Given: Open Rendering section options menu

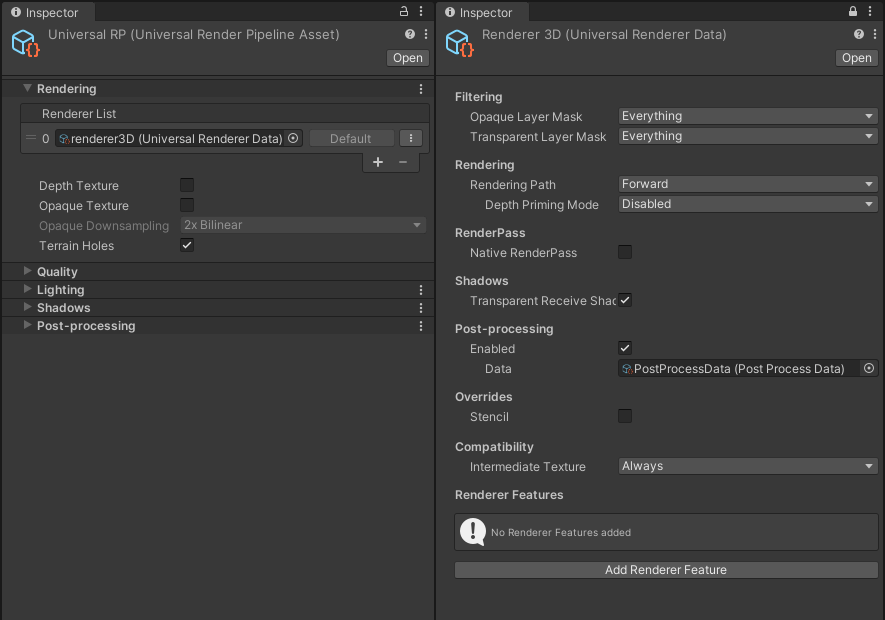Looking at the screenshot, I should pos(421,89).
